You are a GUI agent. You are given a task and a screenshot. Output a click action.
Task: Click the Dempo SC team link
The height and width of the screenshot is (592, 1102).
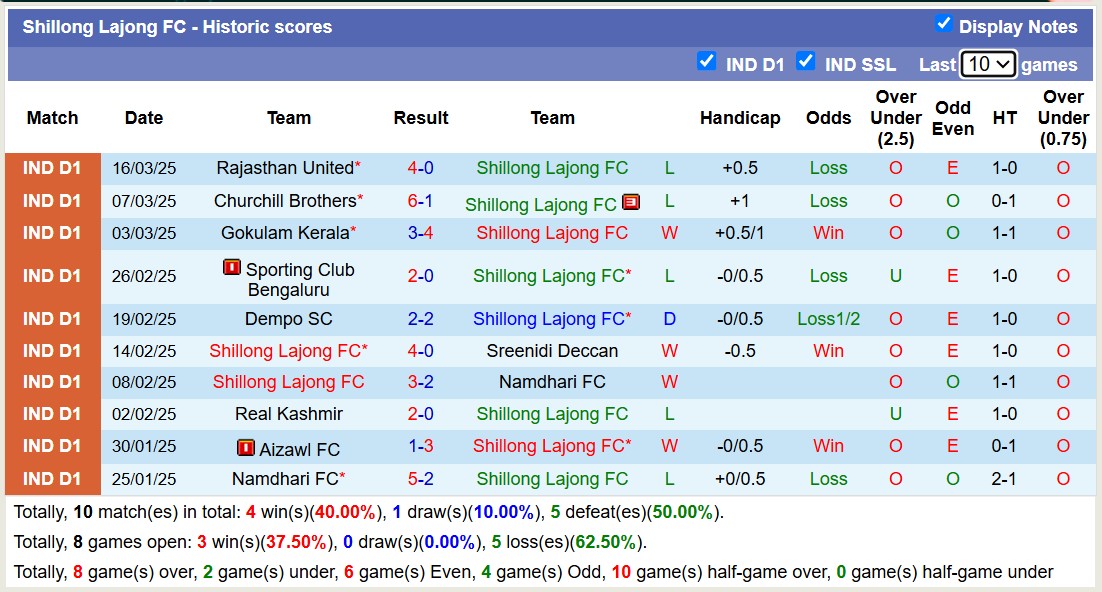coord(289,319)
